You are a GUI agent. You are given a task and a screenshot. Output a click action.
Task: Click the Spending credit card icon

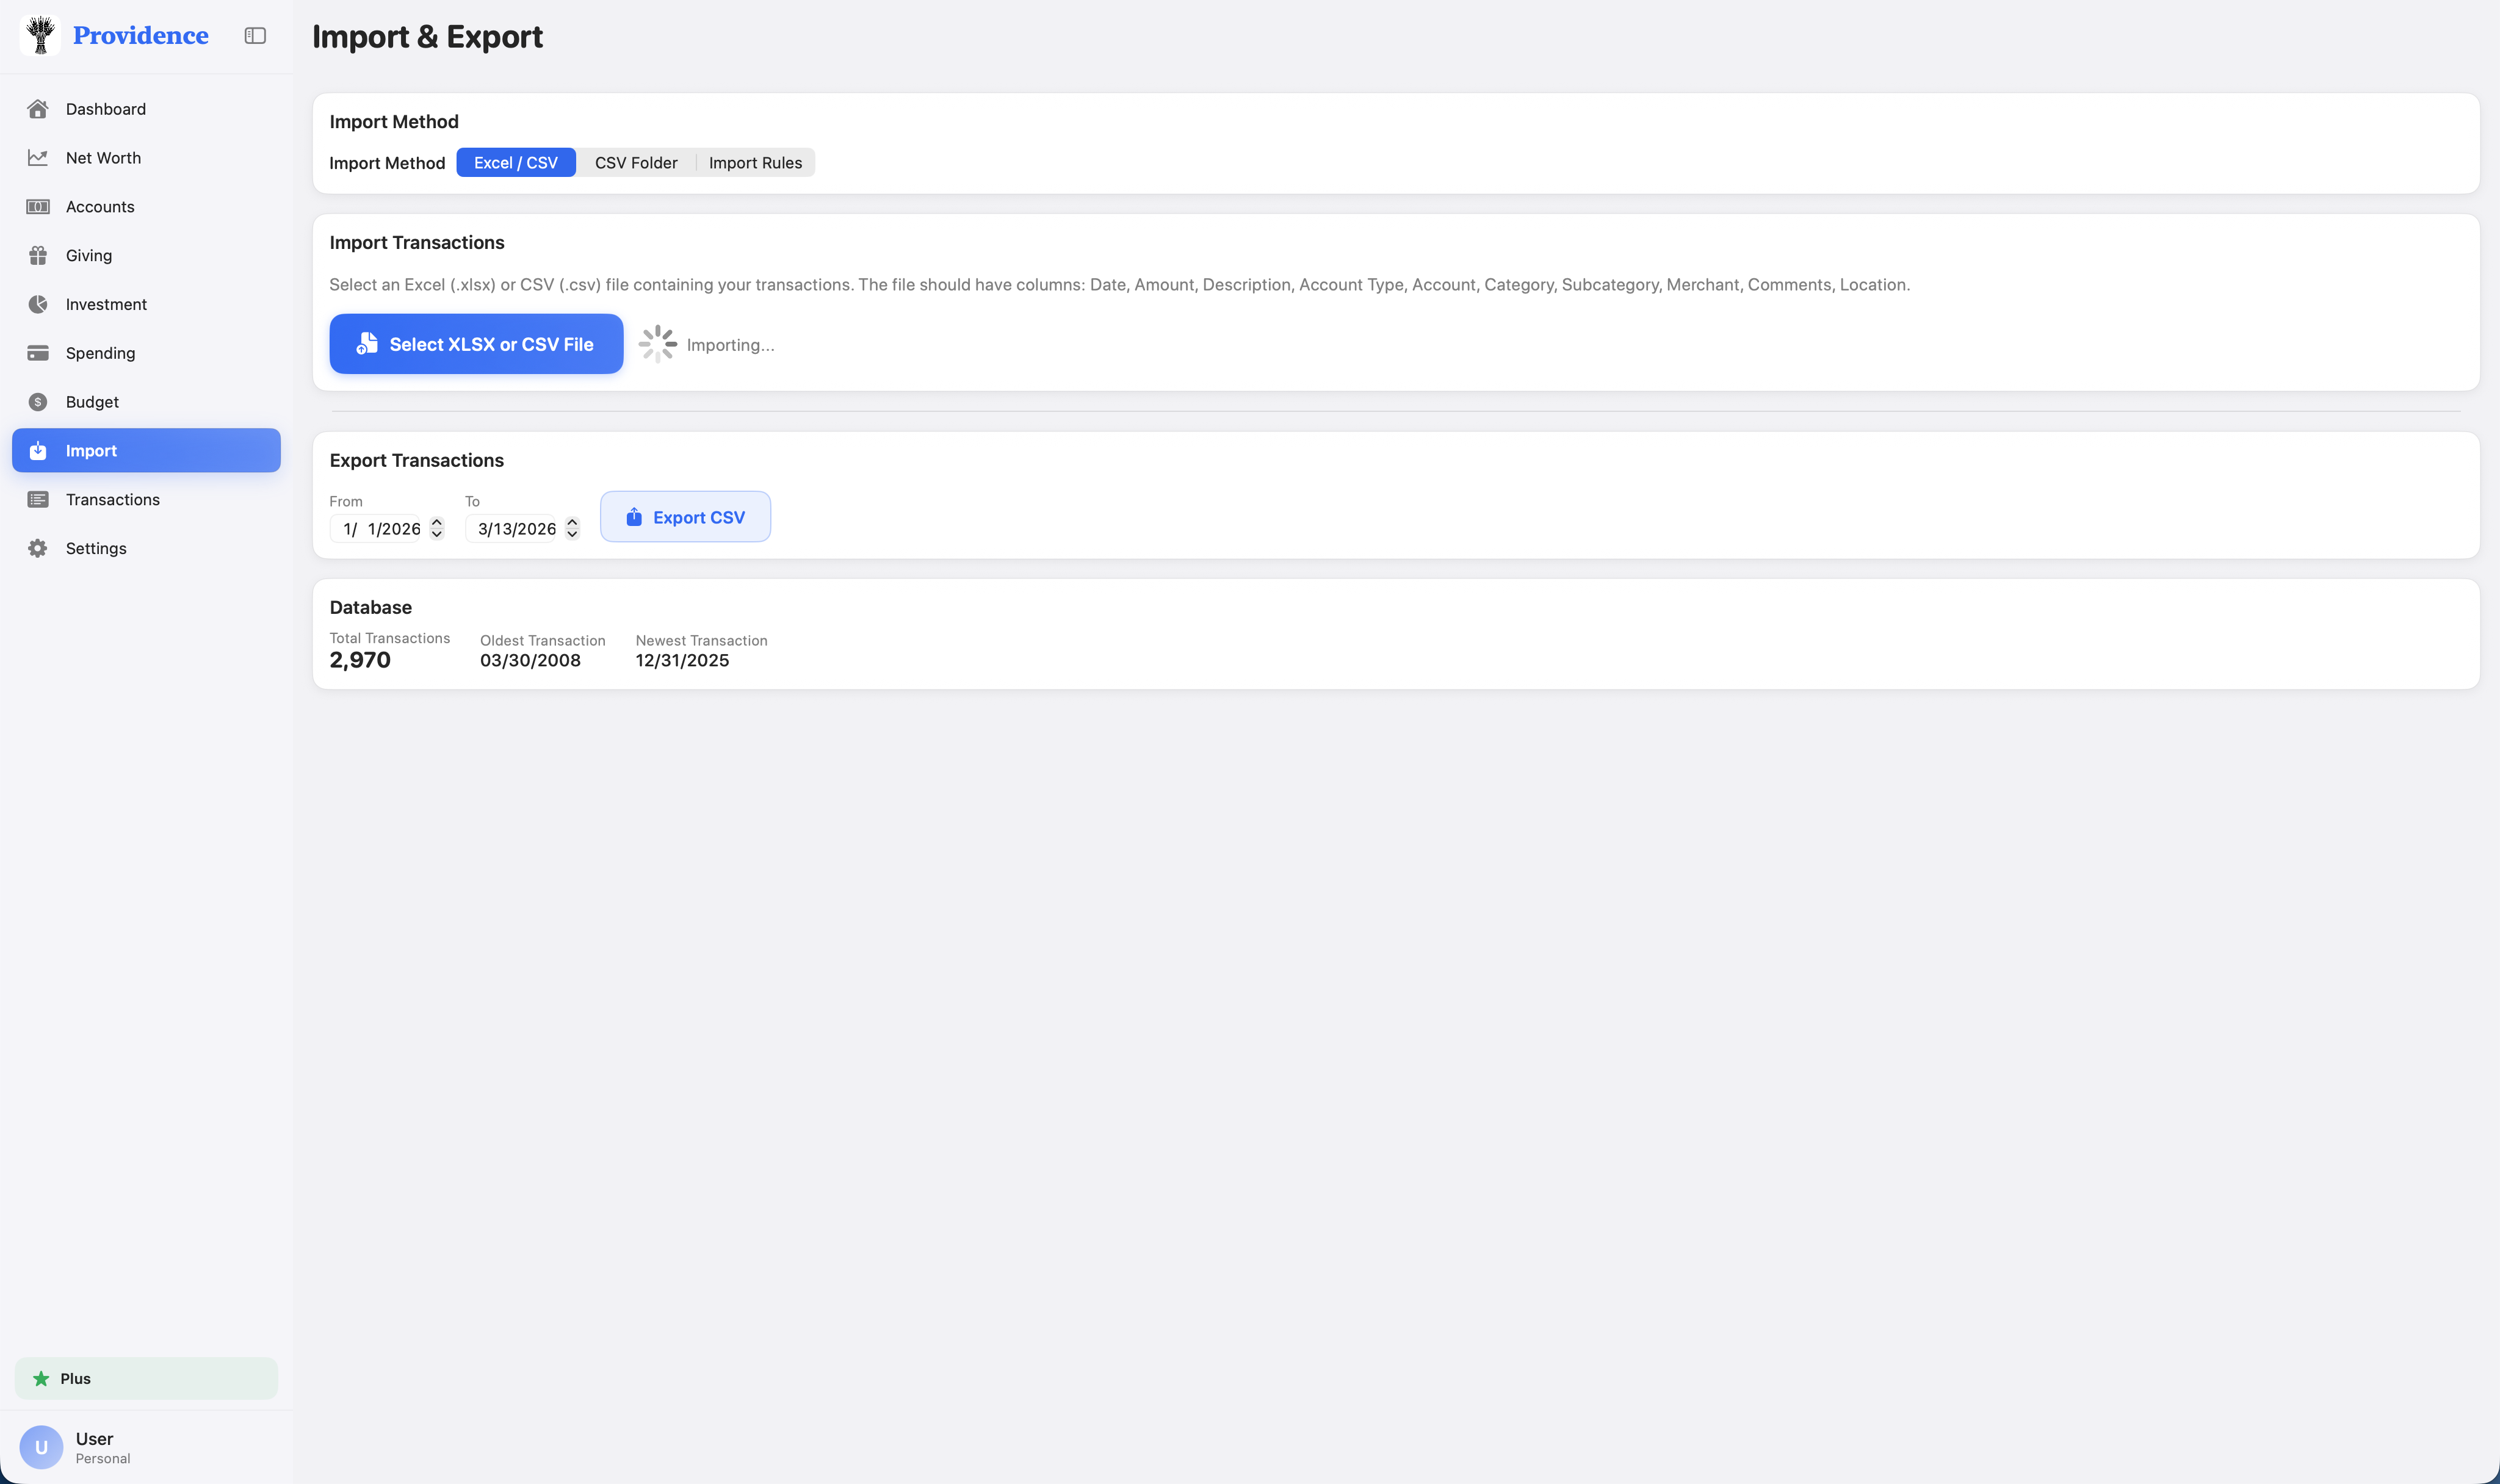[38, 353]
